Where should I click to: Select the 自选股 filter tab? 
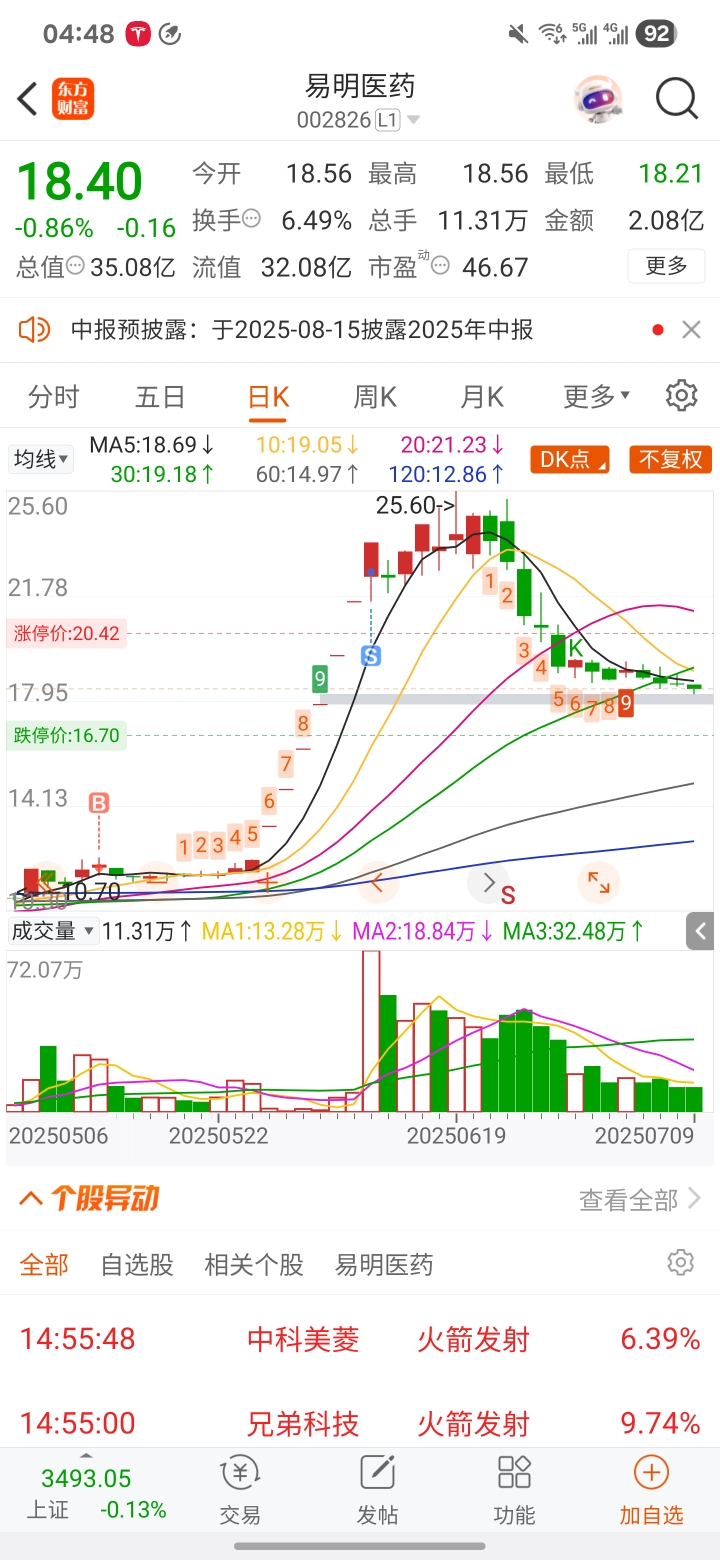click(x=137, y=1264)
